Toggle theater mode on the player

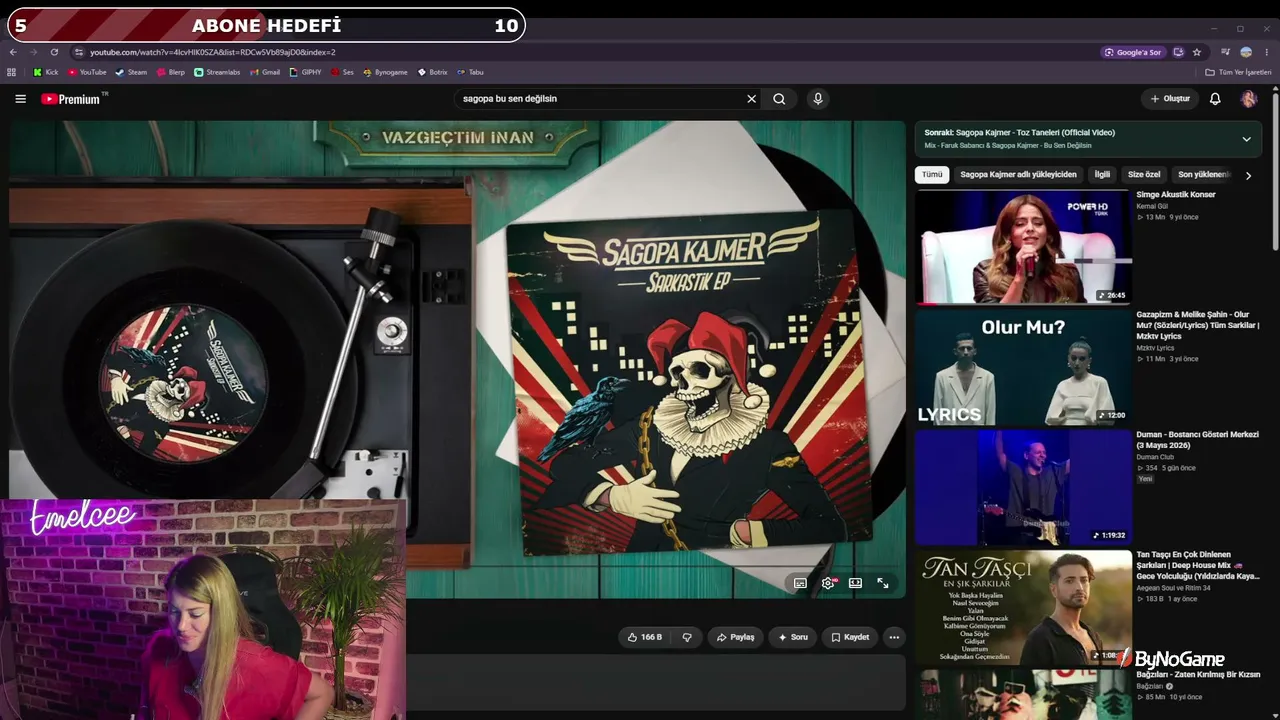[855, 583]
